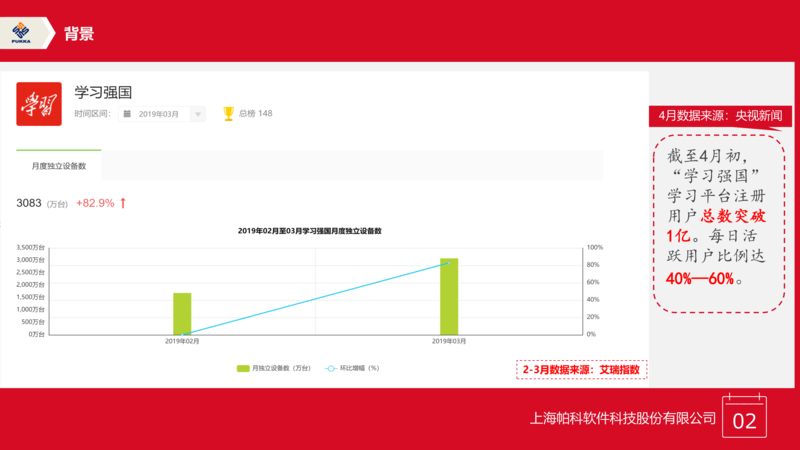Switch to 月度独立设备数 tab
Image resolution: width=800 pixels, height=450 pixels.
point(59,165)
